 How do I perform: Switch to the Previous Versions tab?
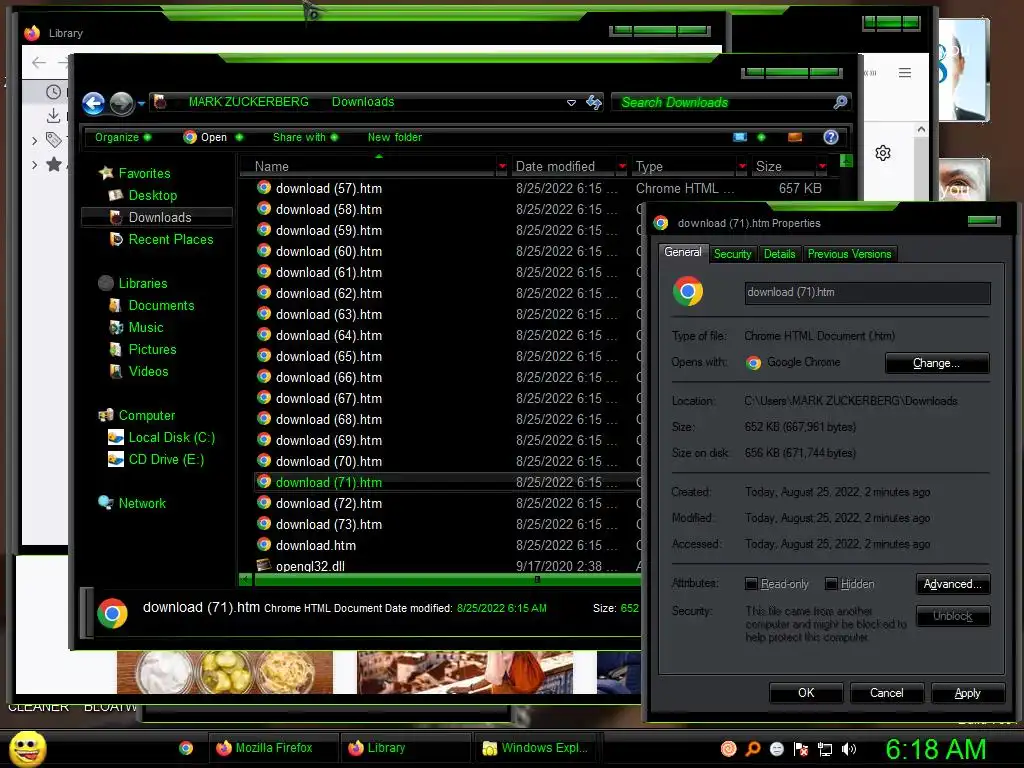[x=849, y=254]
